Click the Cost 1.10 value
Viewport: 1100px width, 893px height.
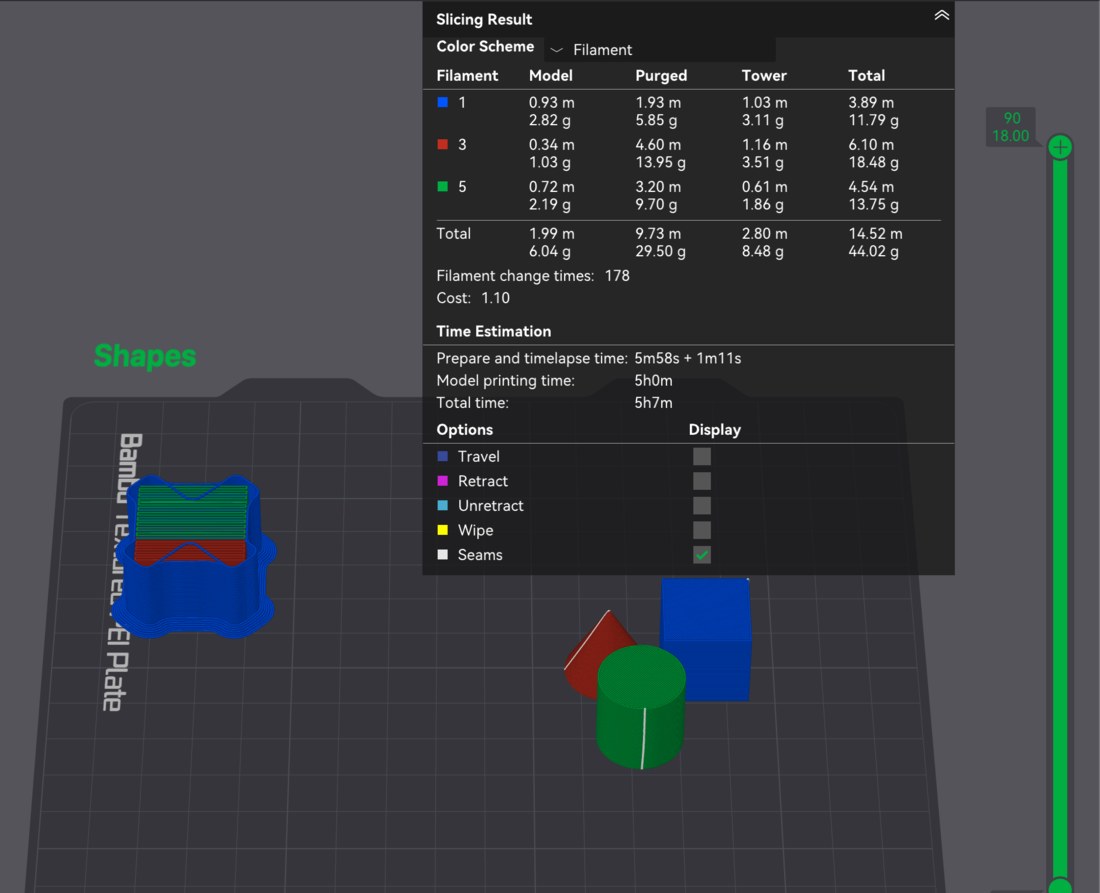[495, 298]
